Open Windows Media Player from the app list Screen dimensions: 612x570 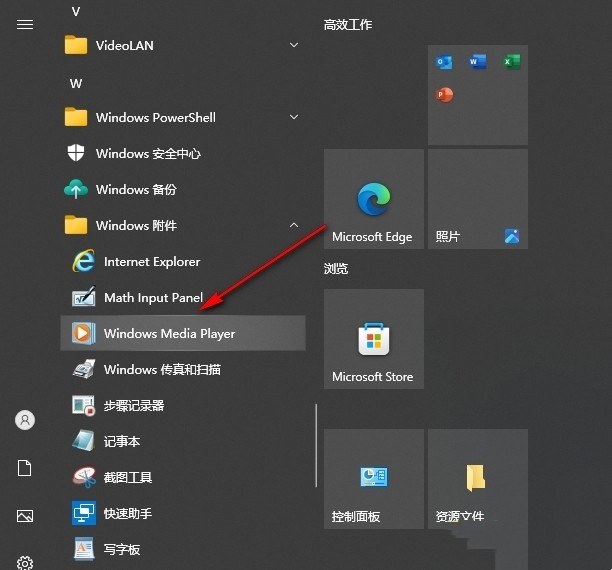pos(169,333)
